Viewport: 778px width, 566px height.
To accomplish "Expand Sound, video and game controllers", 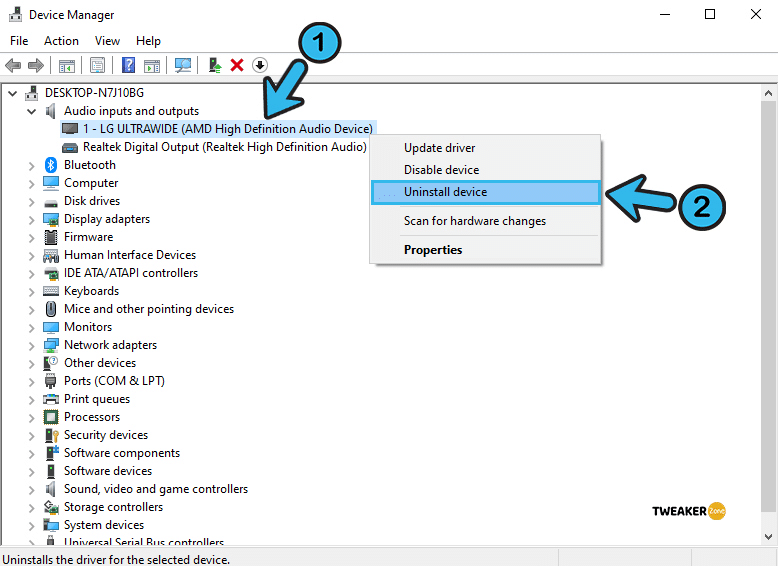I will click(x=31, y=490).
